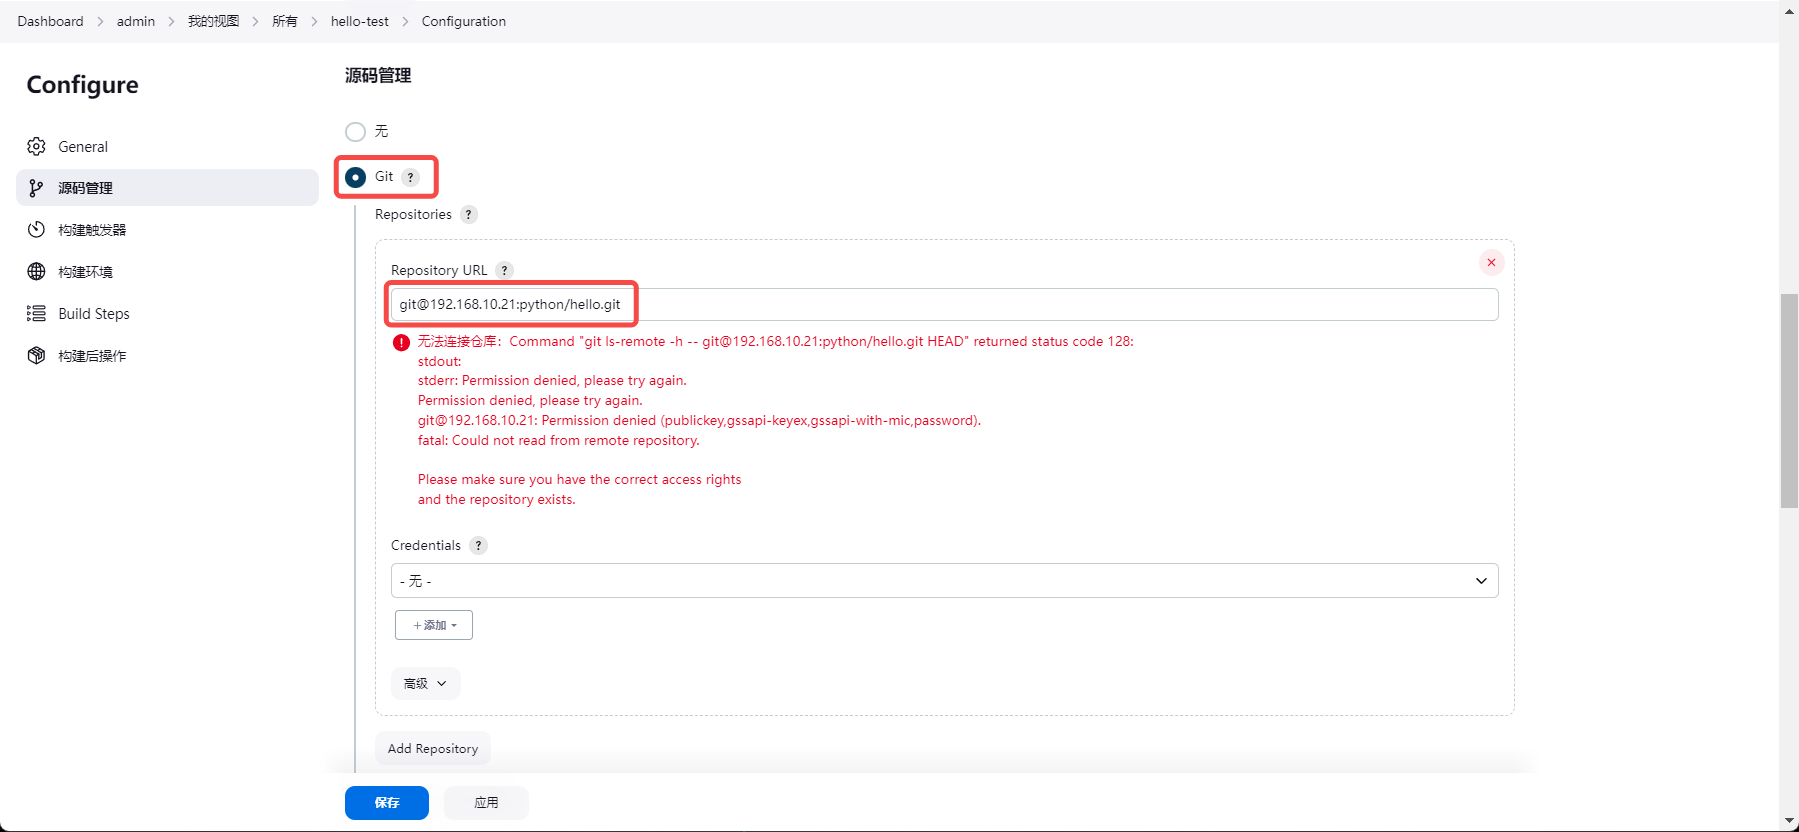The width and height of the screenshot is (1799, 832).
Task: Remove repository with red X button
Action: click(x=1491, y=263)
